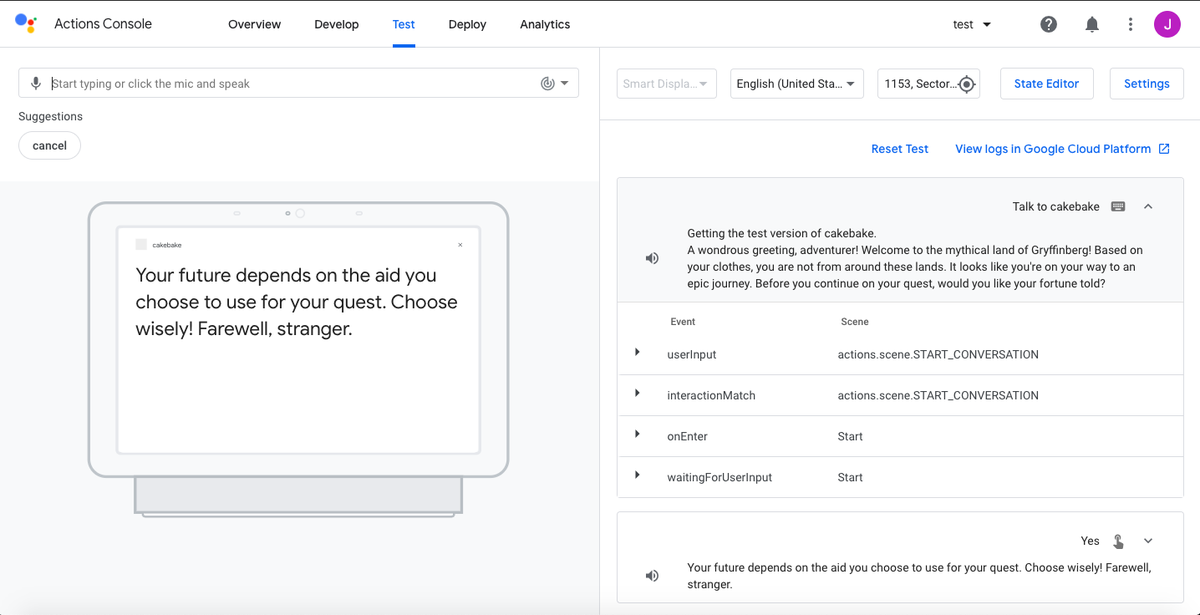Viewport: 1200px width, 615px height.
Task: Open the test project dropdown in the top bar
Action: pyautogui.click(x=971, y=23)
